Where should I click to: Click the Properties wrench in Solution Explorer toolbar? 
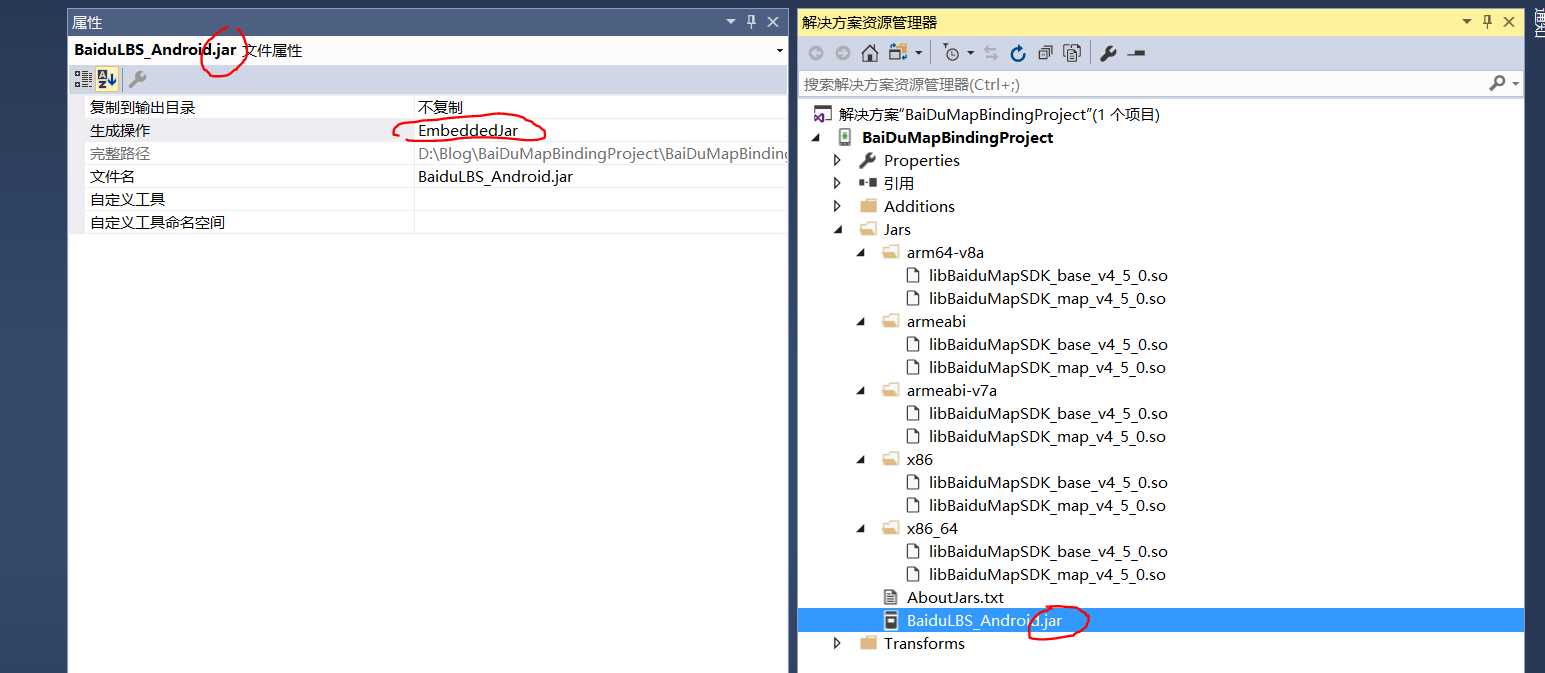1108,53
